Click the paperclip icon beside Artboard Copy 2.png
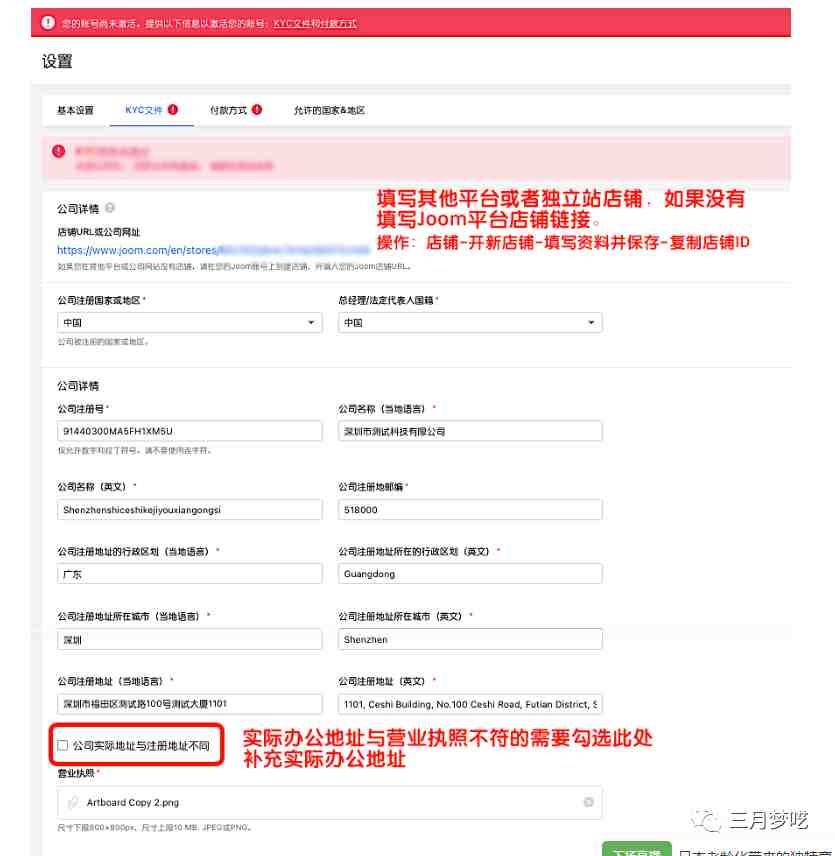The width and height of the screenshot is (835, 856). (x=72, y=802)
